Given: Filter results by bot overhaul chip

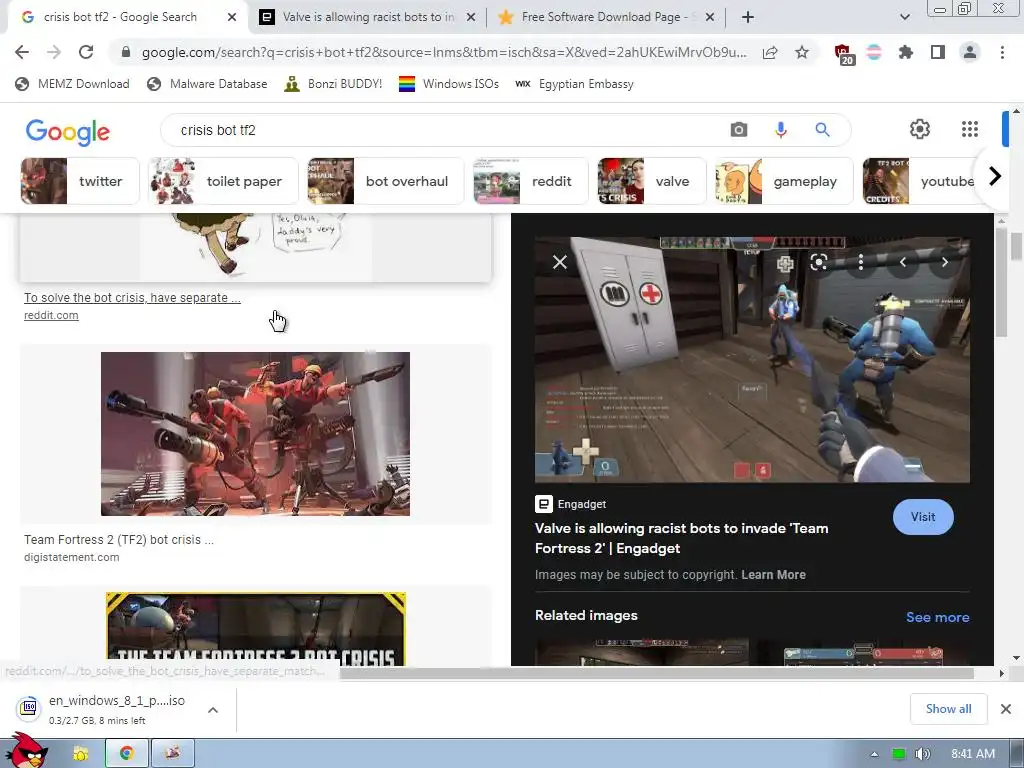Looking at the screenshot, I should click(x=385, y=181).
